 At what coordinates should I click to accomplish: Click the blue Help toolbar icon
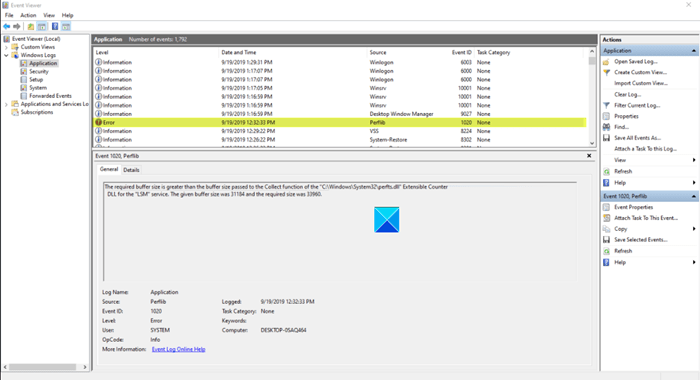pyautogui.click(x=55, y=27)
